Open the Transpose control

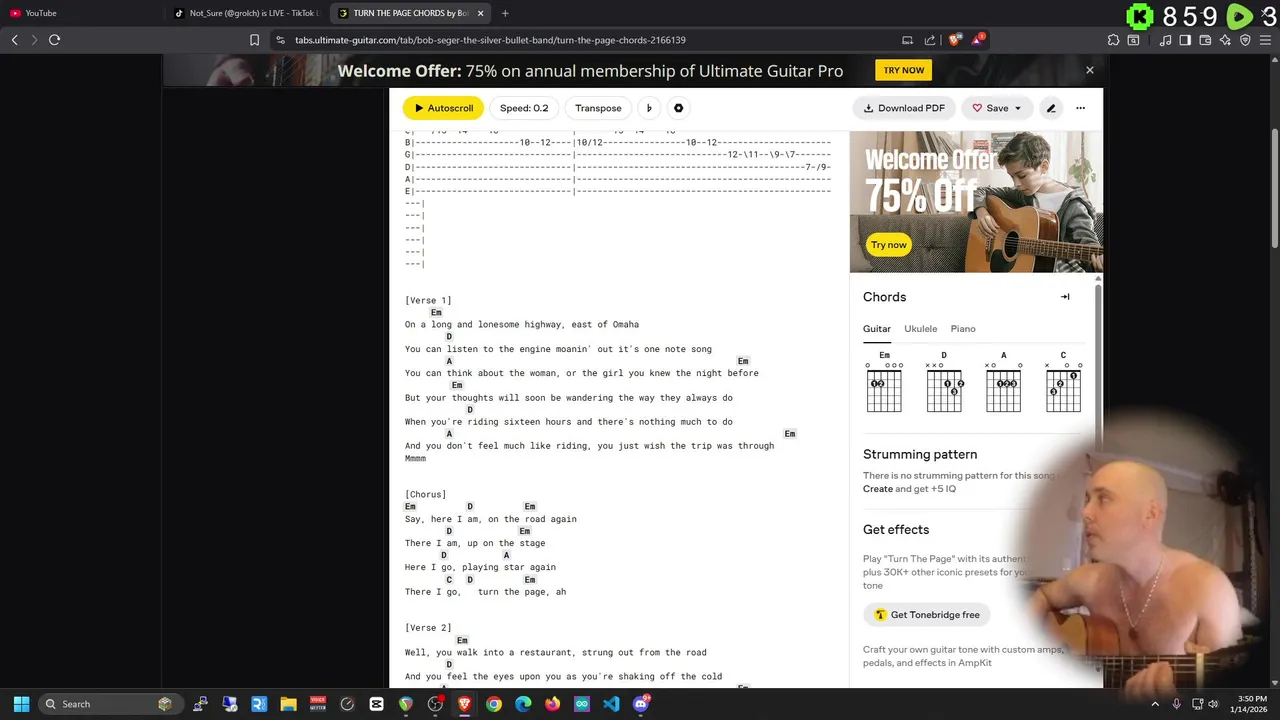(598, 108)
